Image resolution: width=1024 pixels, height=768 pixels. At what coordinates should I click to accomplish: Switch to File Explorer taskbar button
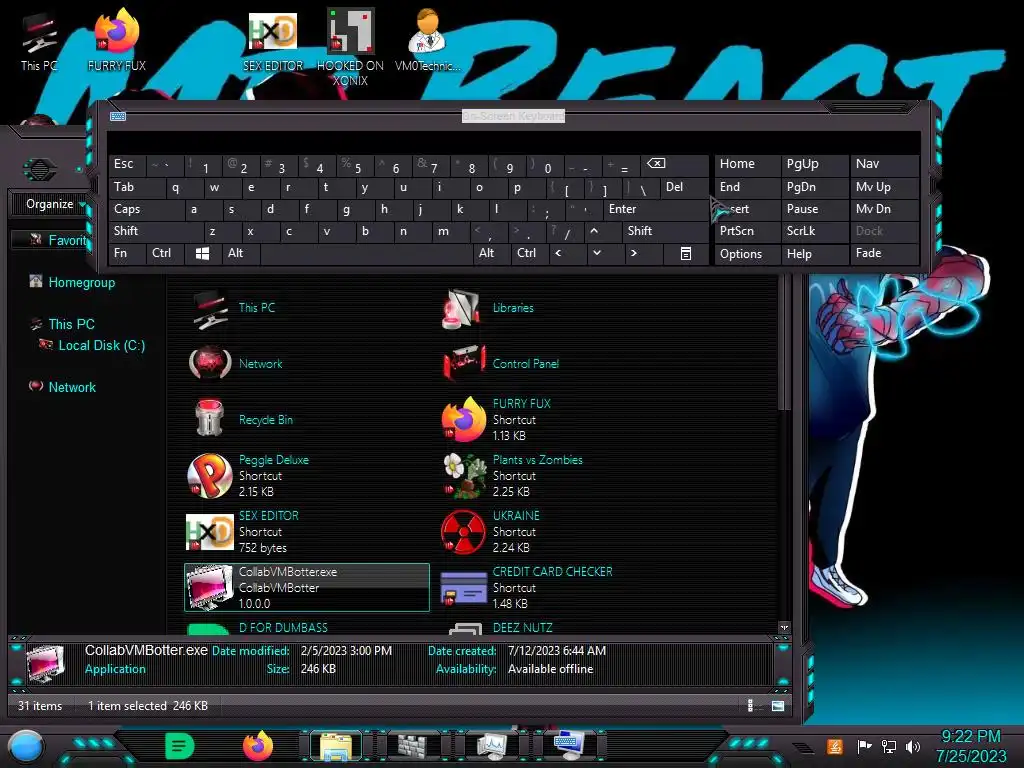336,746
